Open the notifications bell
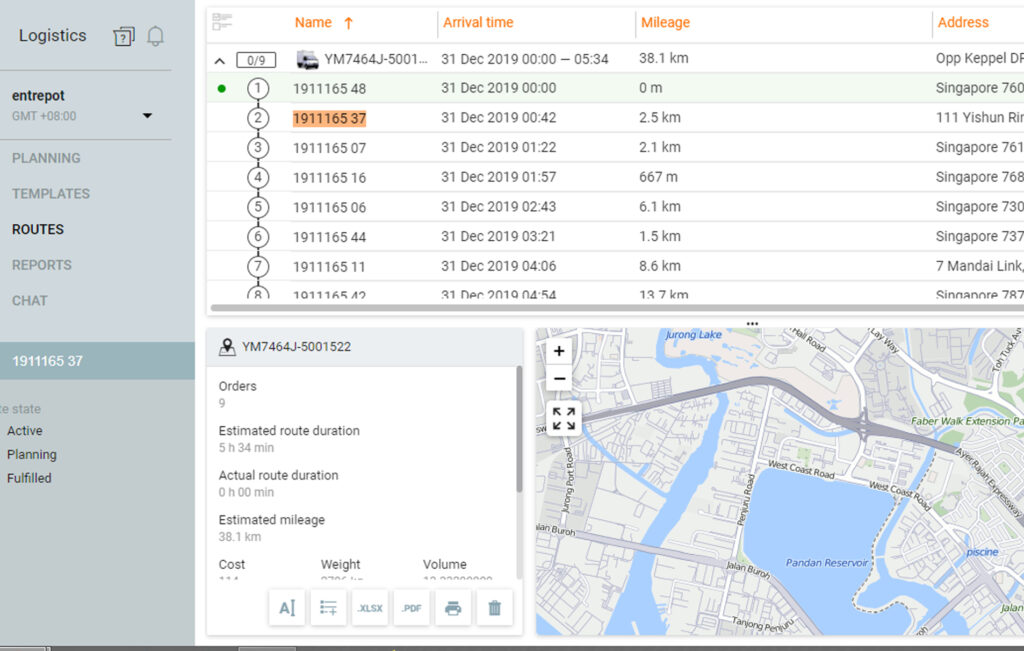The image size is (1024, 651). (155, 36)
